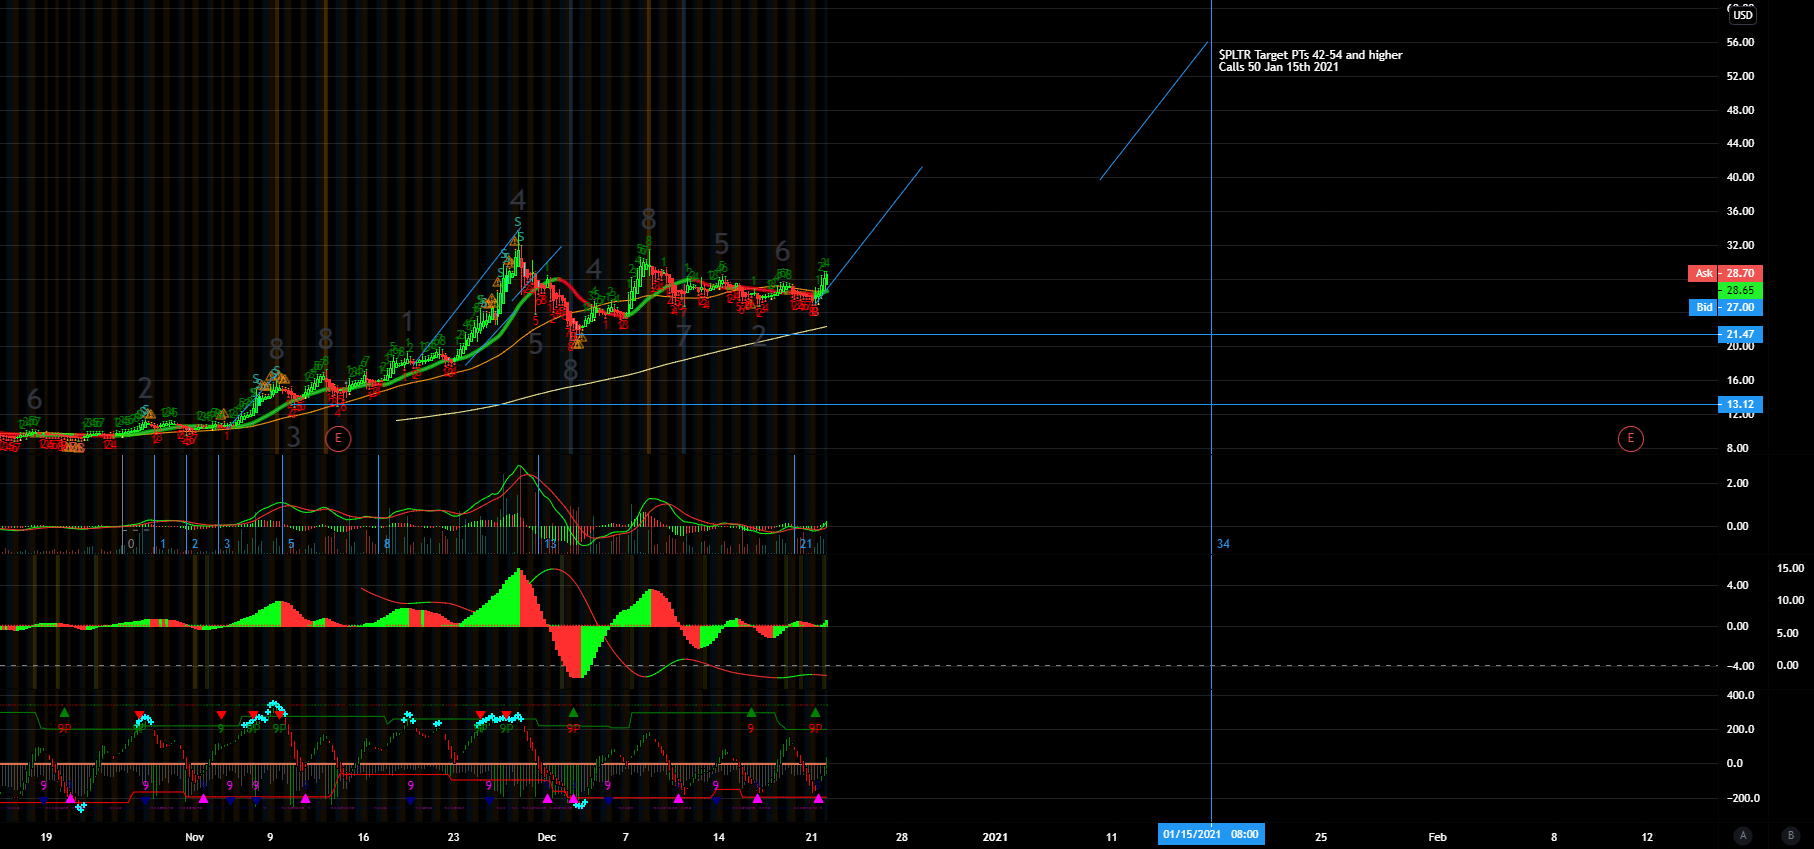Toggle the B scale button
The height and width of the screenshot is (849, 1814).
point(1790,835)
